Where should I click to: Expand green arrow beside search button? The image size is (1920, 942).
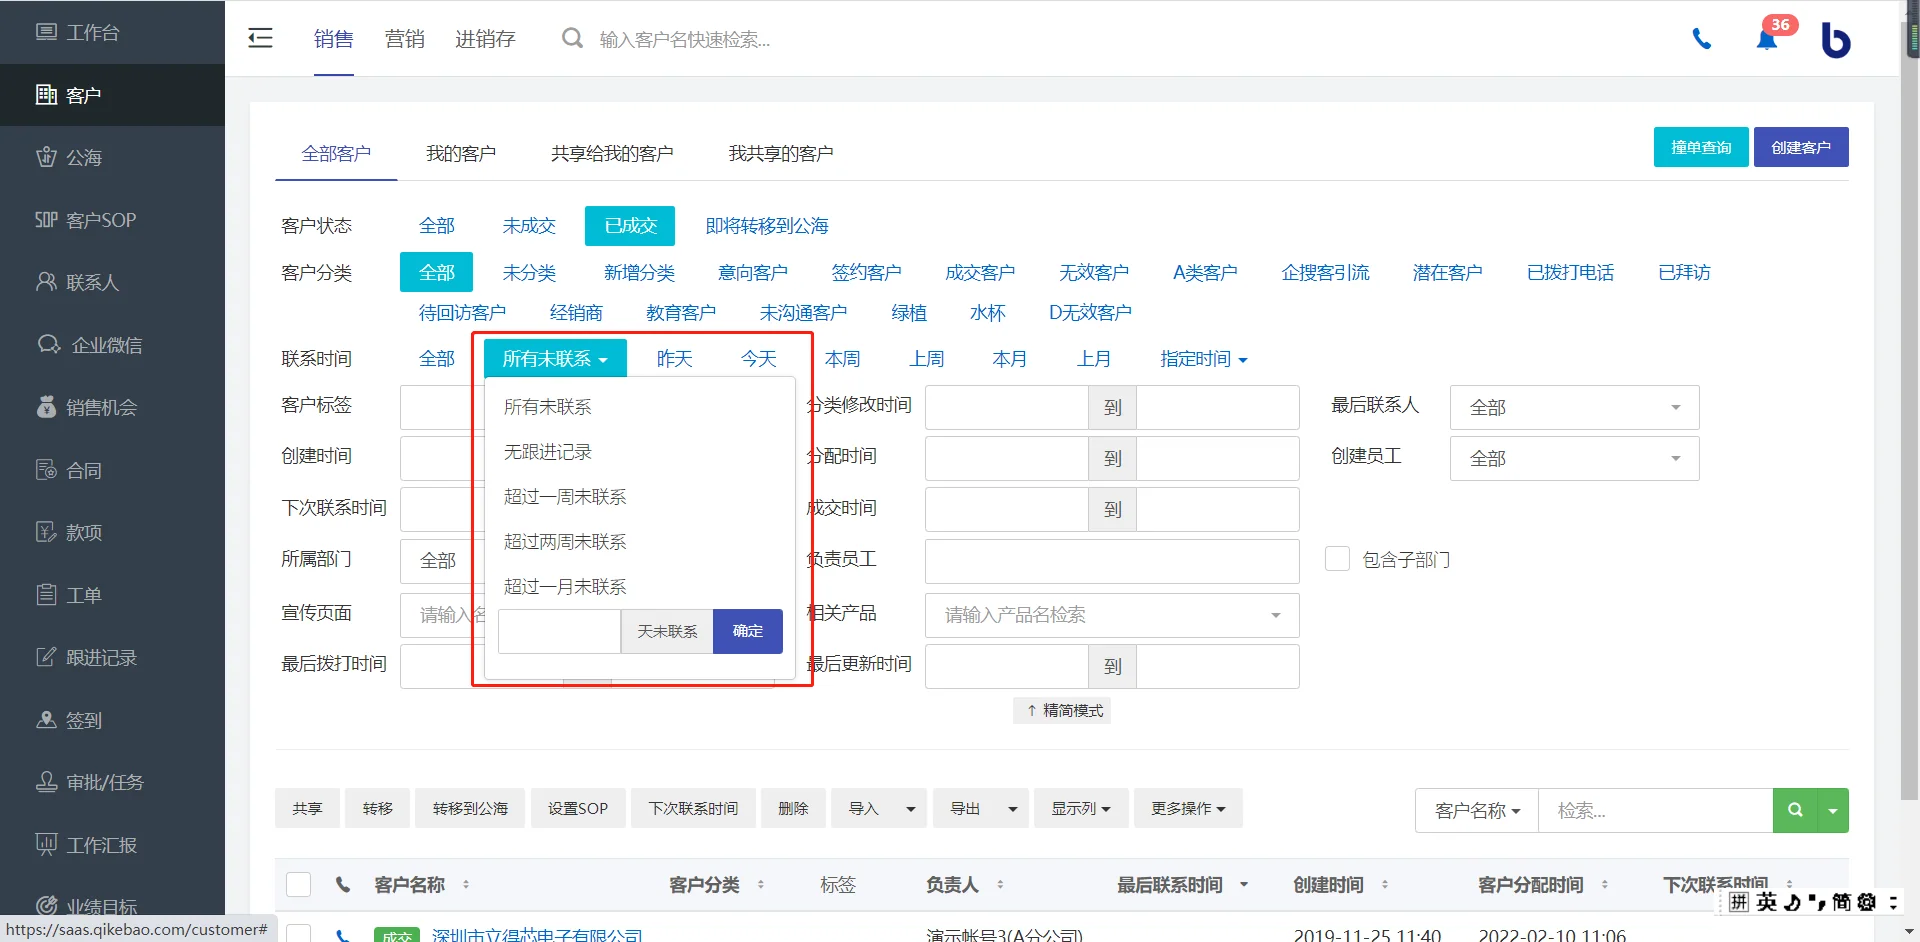coord(1833,810)
